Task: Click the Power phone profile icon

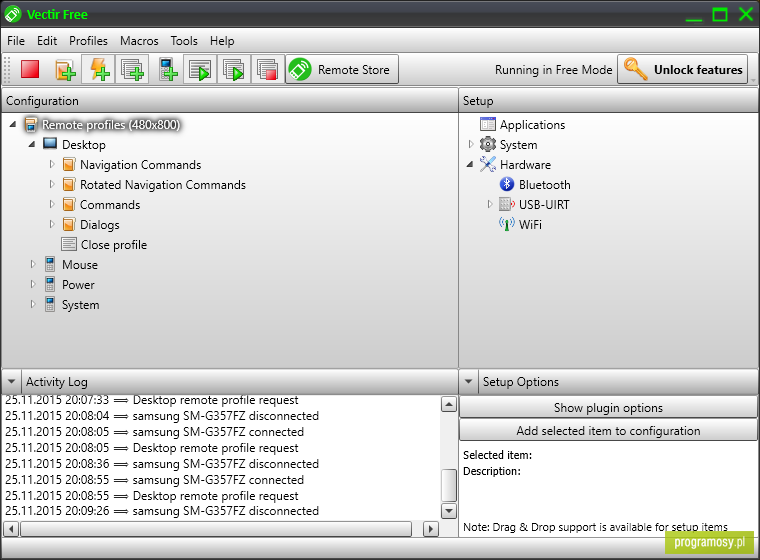Action: [x=50, y=284]
